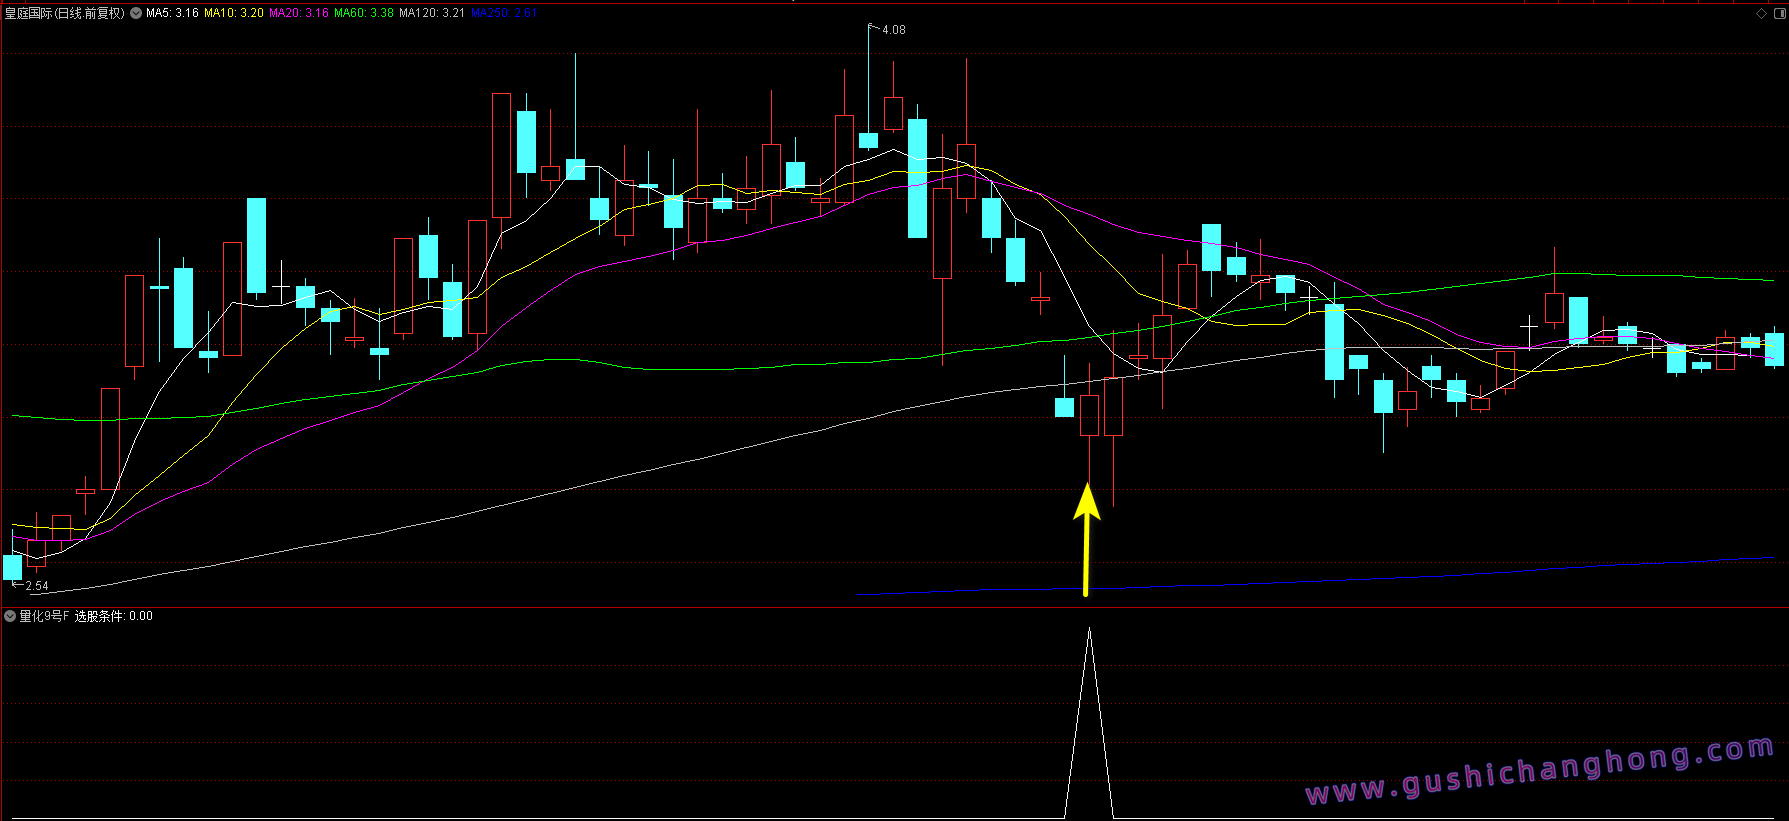Click the 量化9号F indicator name

[x=44, y=616]
